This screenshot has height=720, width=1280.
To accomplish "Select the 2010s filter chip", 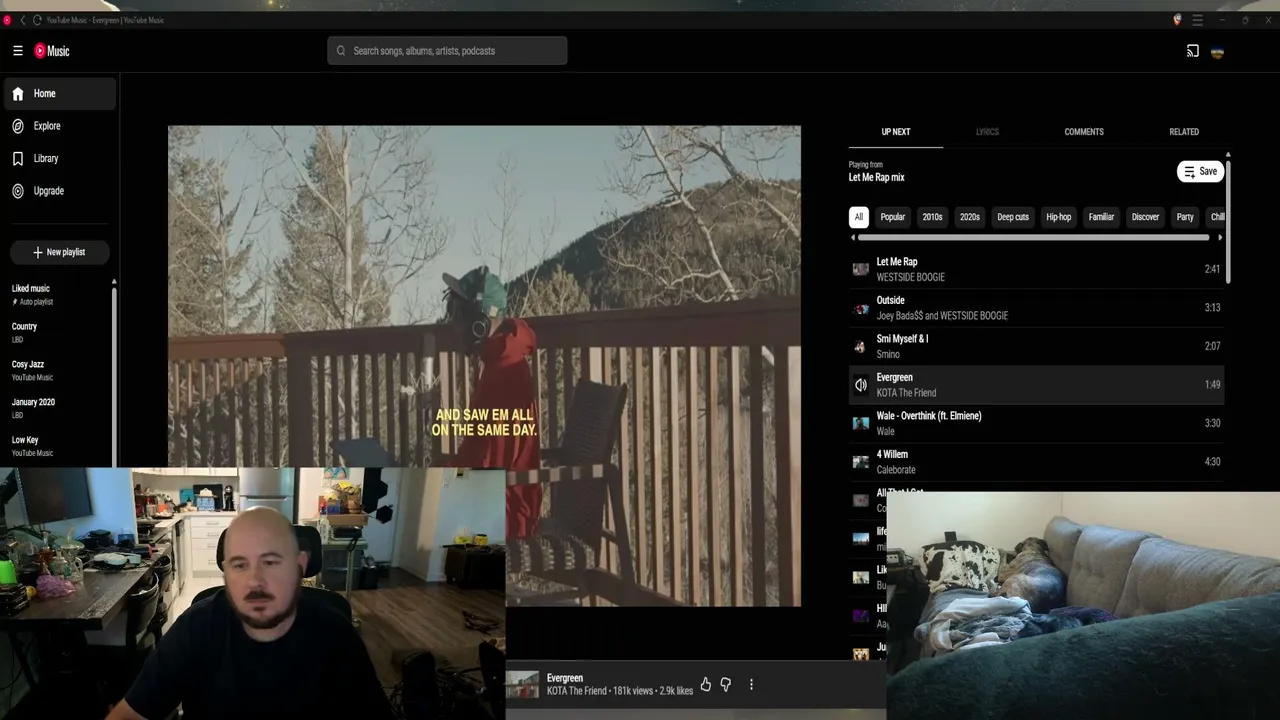I will 932,217.
